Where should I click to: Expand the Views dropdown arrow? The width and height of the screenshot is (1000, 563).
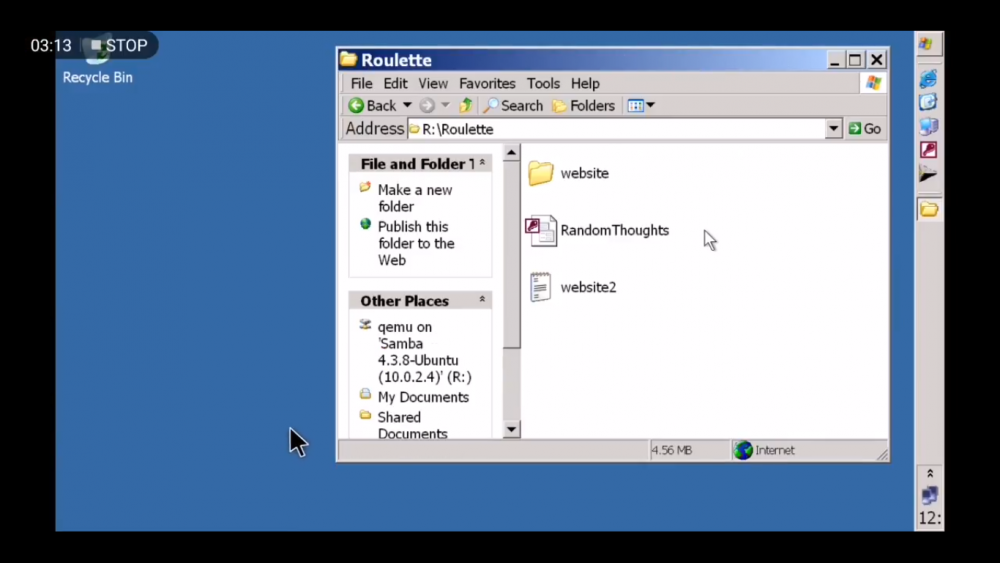pyautogui.click(x=651, y=105)
